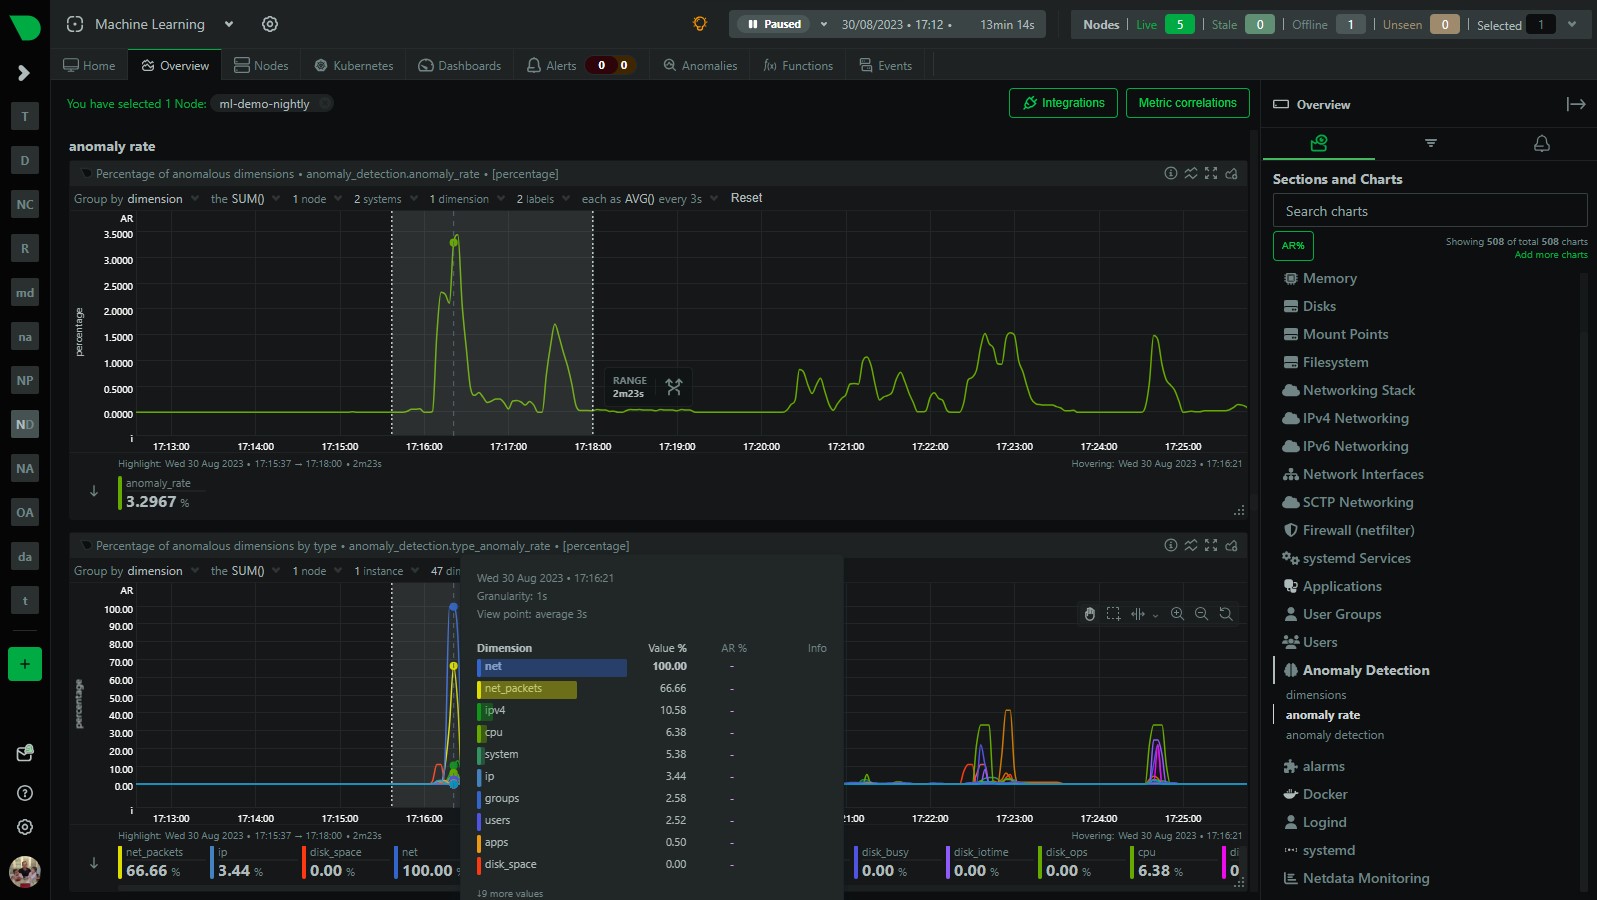Click the lightbulb notifications icon
This screenshot has height=900, width=1597.
tap(700, 24)
